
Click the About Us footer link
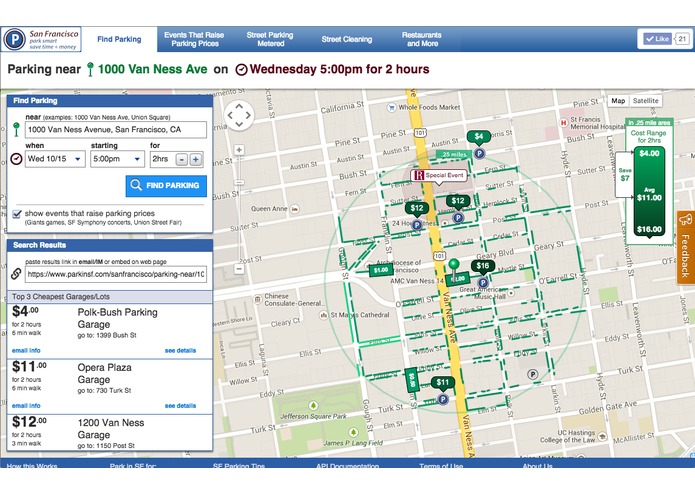pos(537,466)
